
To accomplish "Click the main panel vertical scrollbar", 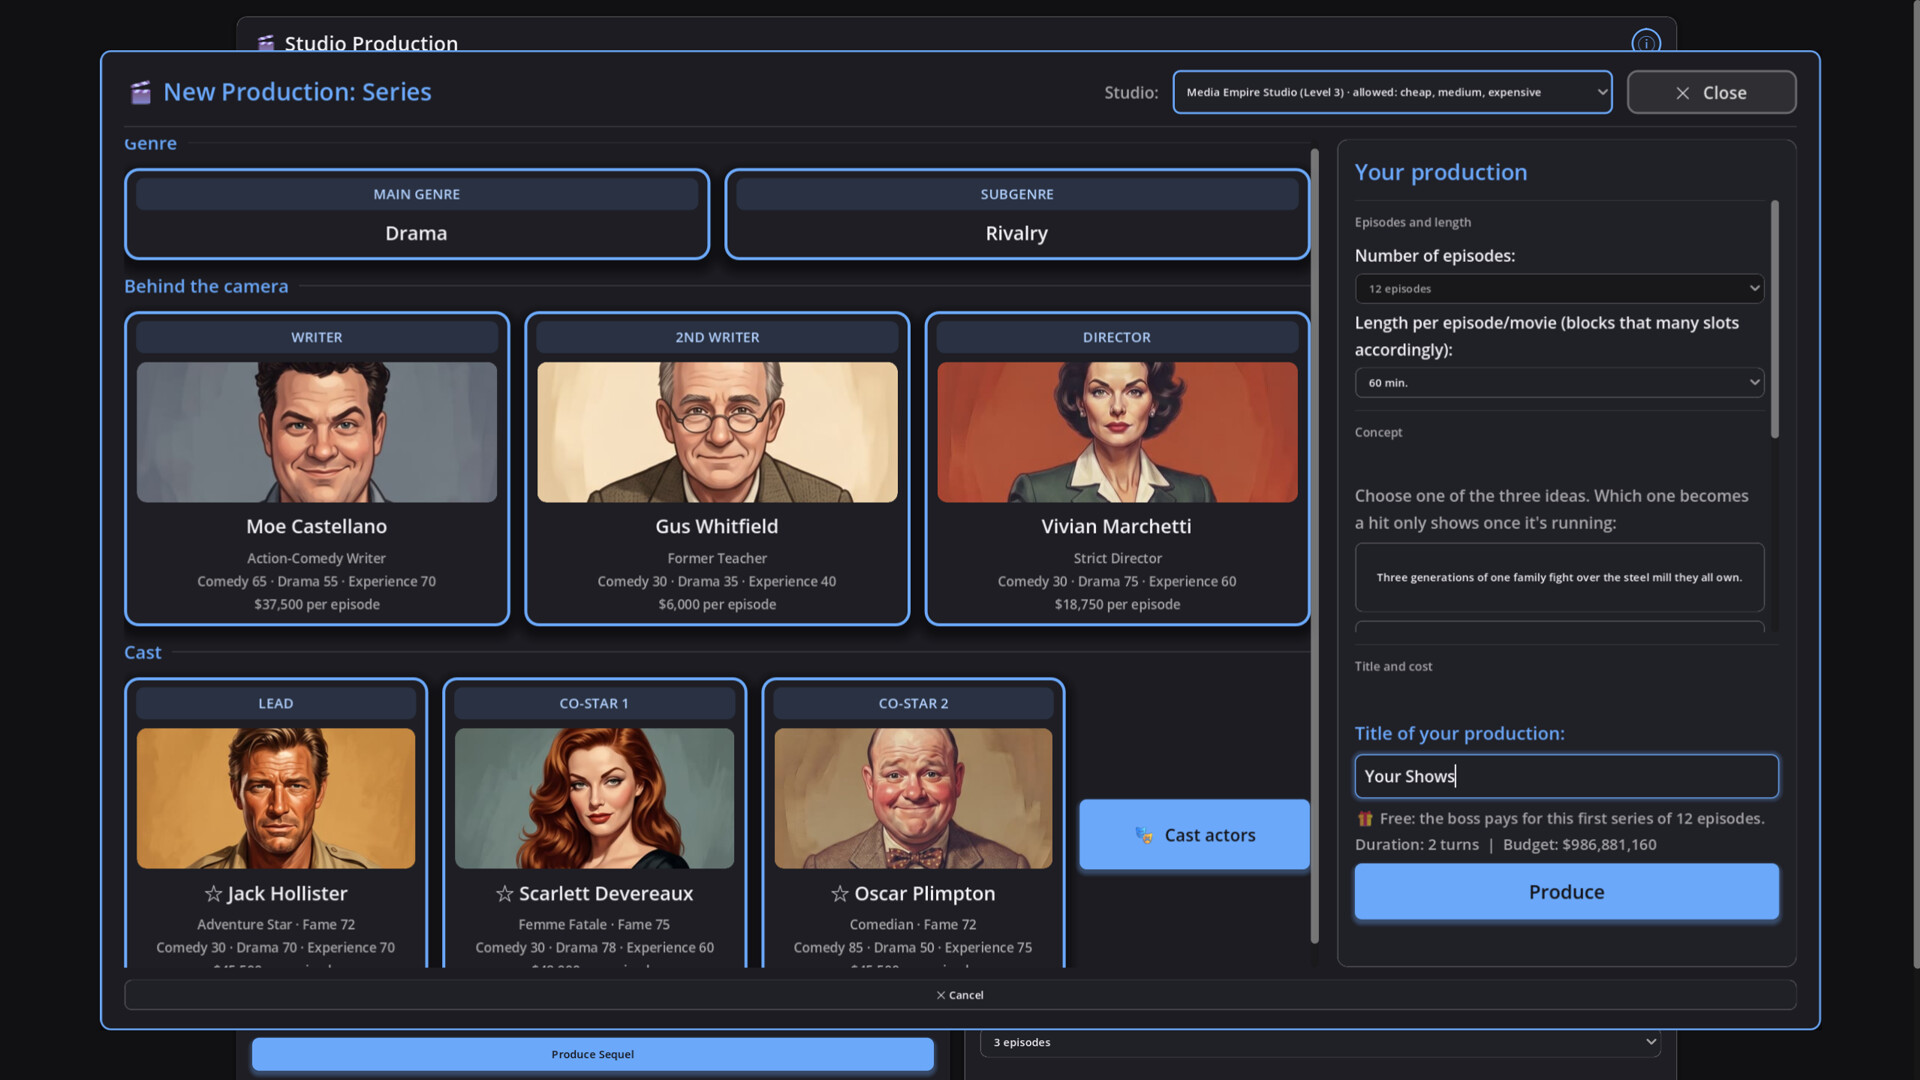I will 1314,545.
